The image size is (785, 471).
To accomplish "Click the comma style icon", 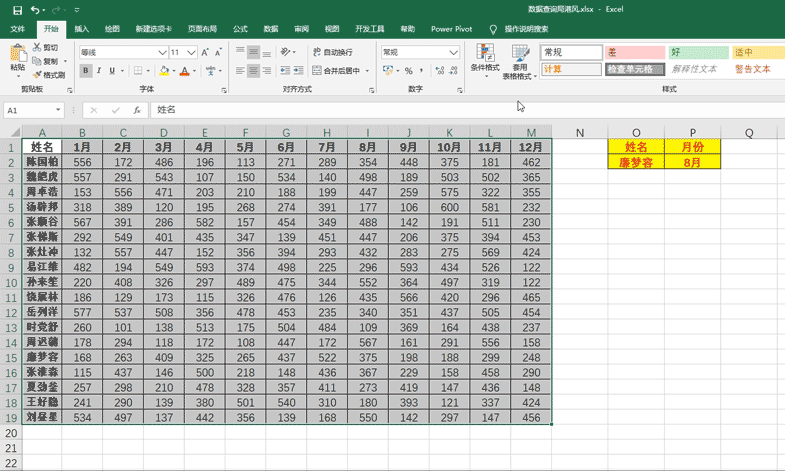I will 421,71.
